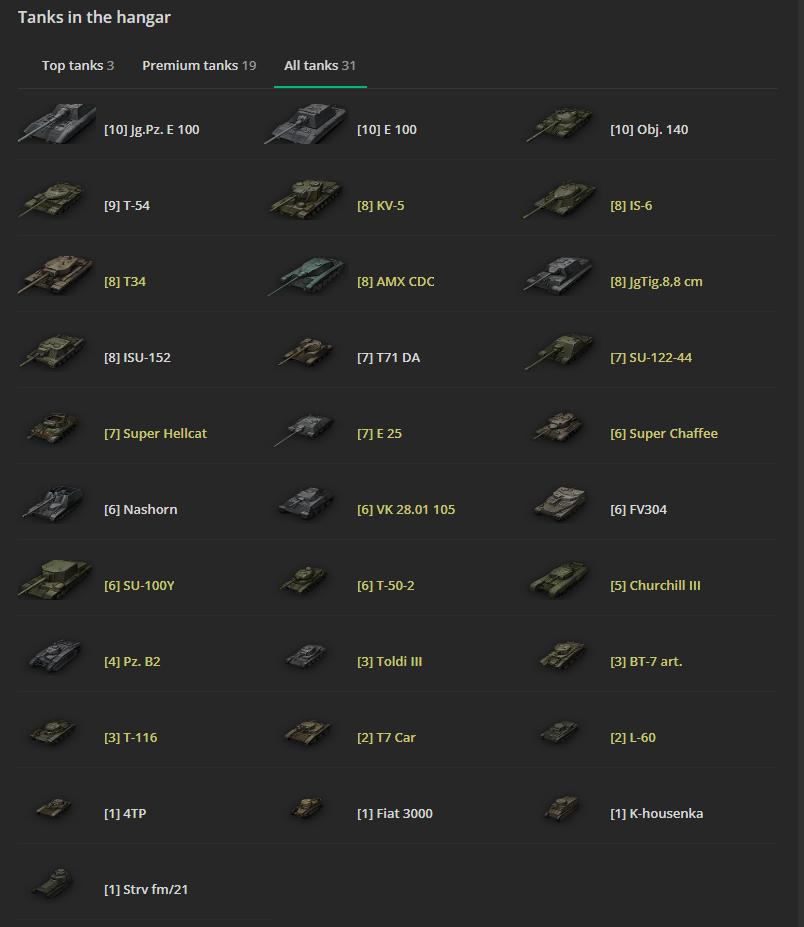Select the All tanks tab
The height and width of the screenshot is (927, 804).
320,66
